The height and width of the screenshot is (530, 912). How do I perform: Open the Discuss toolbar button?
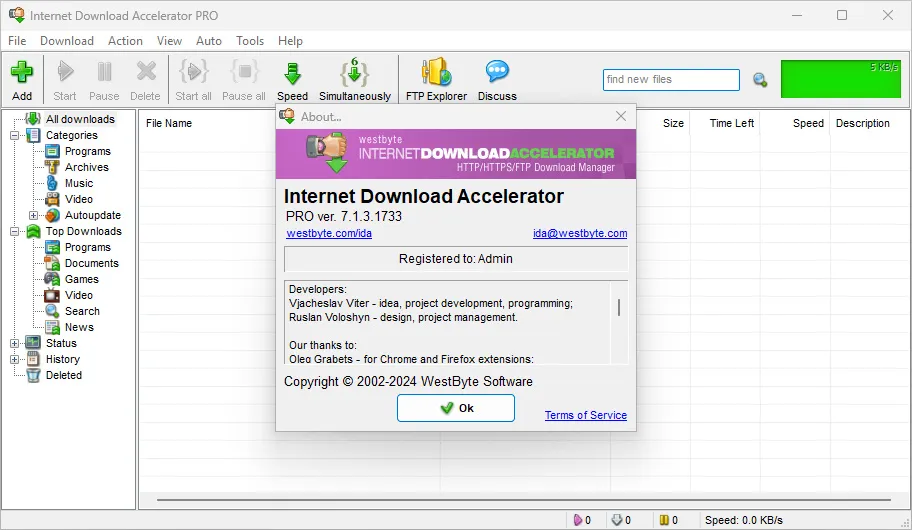tap(497, 80)
